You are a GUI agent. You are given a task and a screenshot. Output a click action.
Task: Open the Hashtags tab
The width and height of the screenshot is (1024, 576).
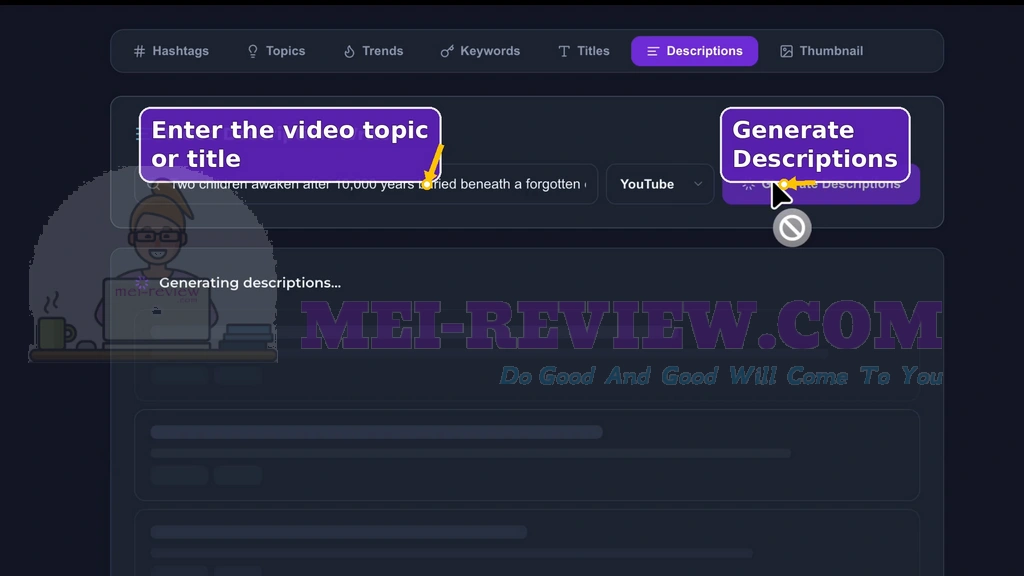171,51
